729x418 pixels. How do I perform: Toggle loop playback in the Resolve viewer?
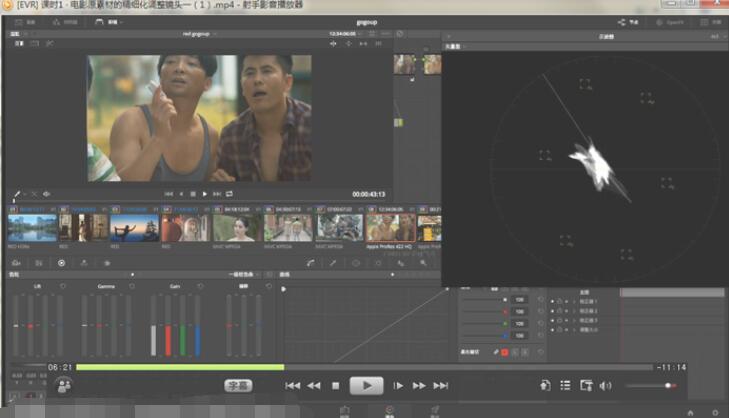click(229, 194)
